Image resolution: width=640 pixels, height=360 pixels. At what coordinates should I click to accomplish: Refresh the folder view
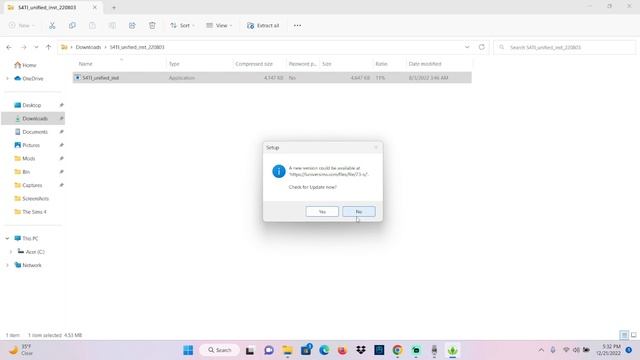pos(482,47)
